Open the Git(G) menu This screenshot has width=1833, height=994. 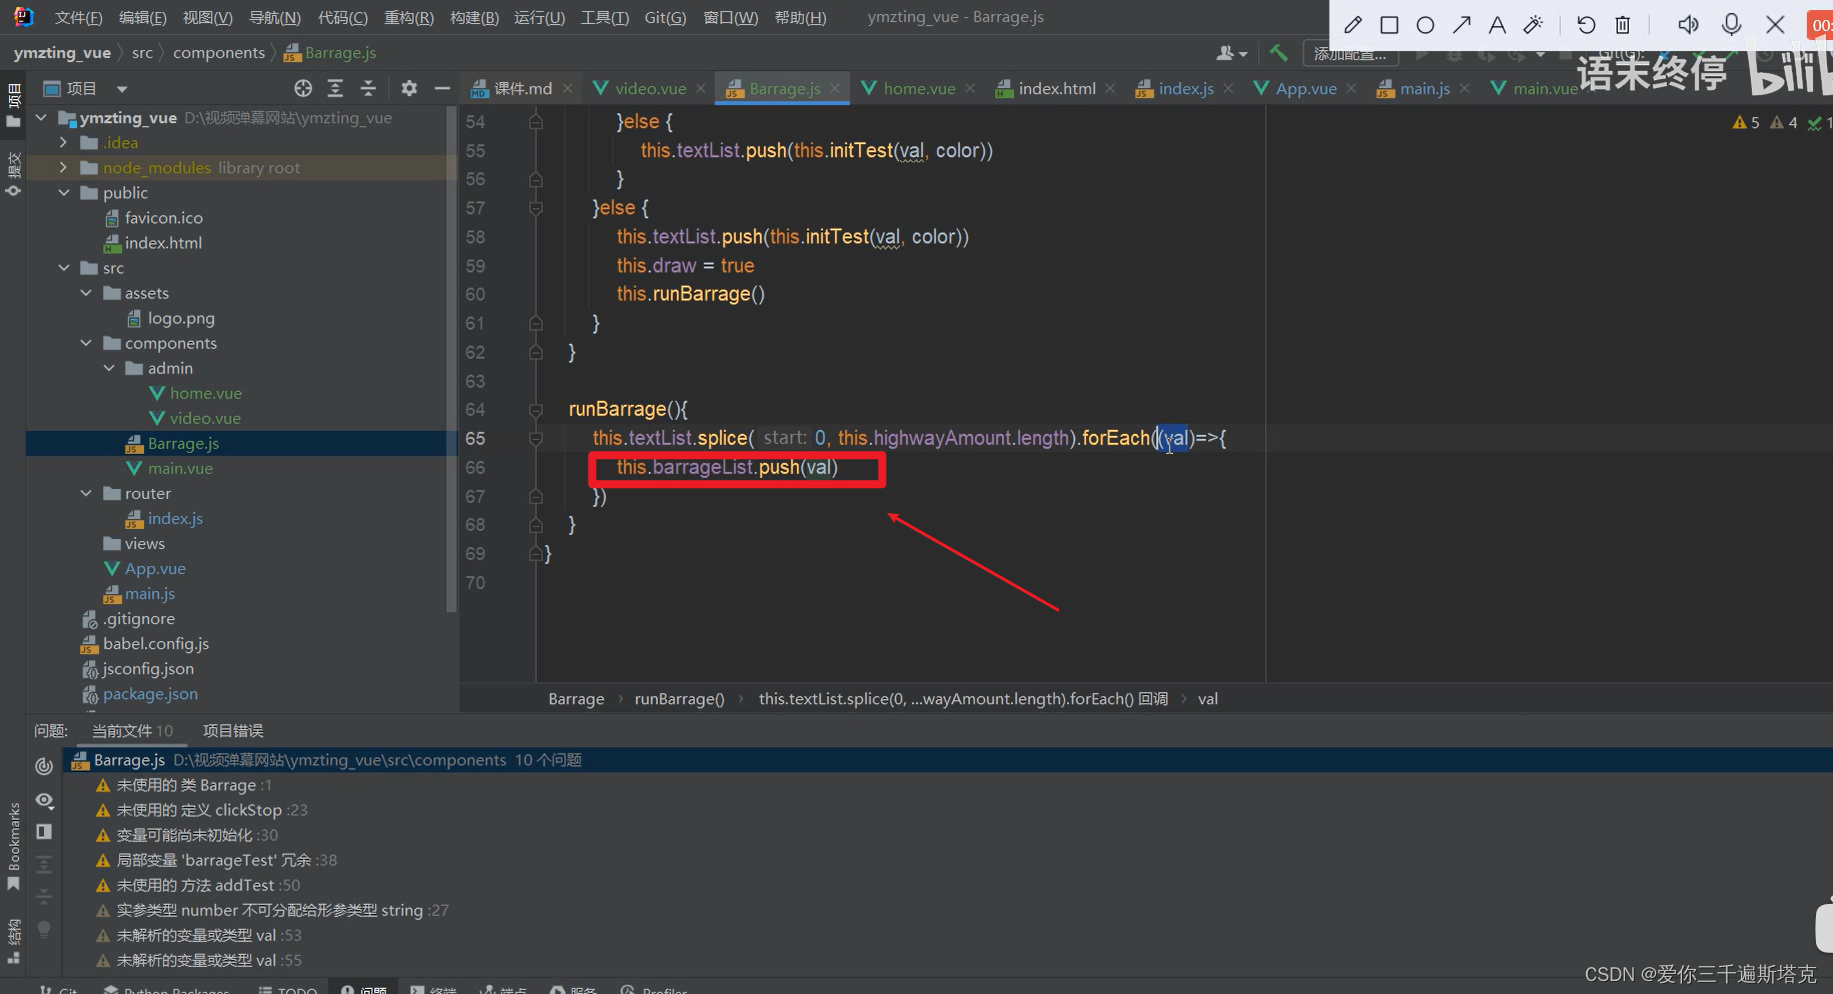tap(665, 18)
